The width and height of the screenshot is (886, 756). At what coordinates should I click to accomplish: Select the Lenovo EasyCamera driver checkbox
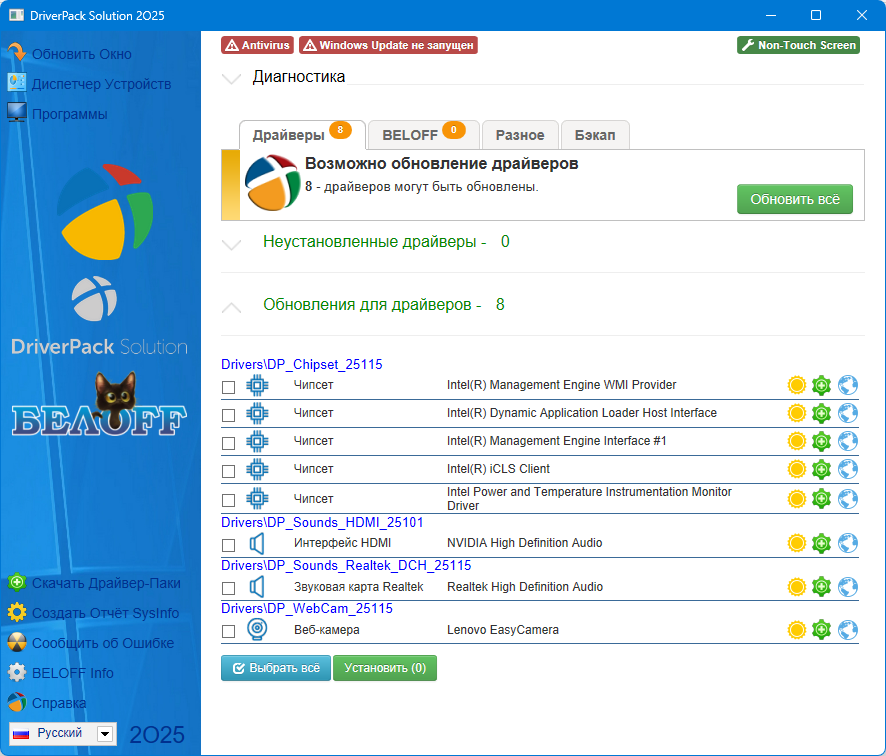point(228,632)
